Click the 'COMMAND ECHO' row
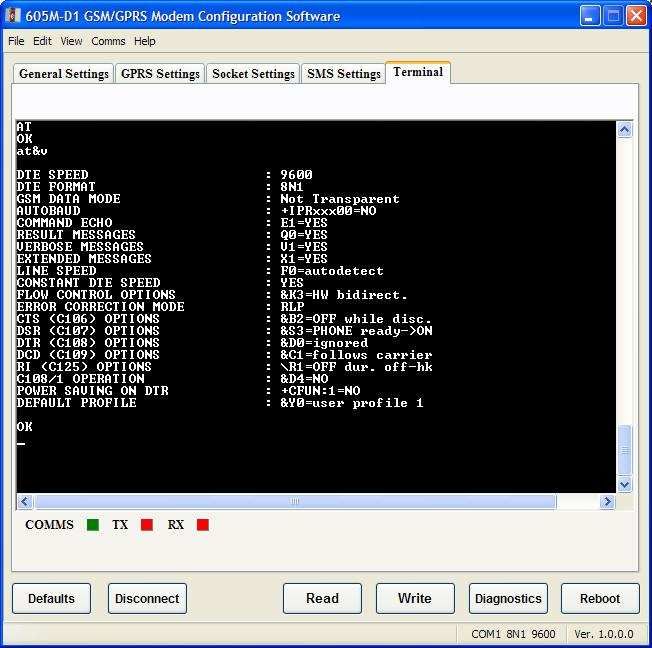 pos(172,223)
